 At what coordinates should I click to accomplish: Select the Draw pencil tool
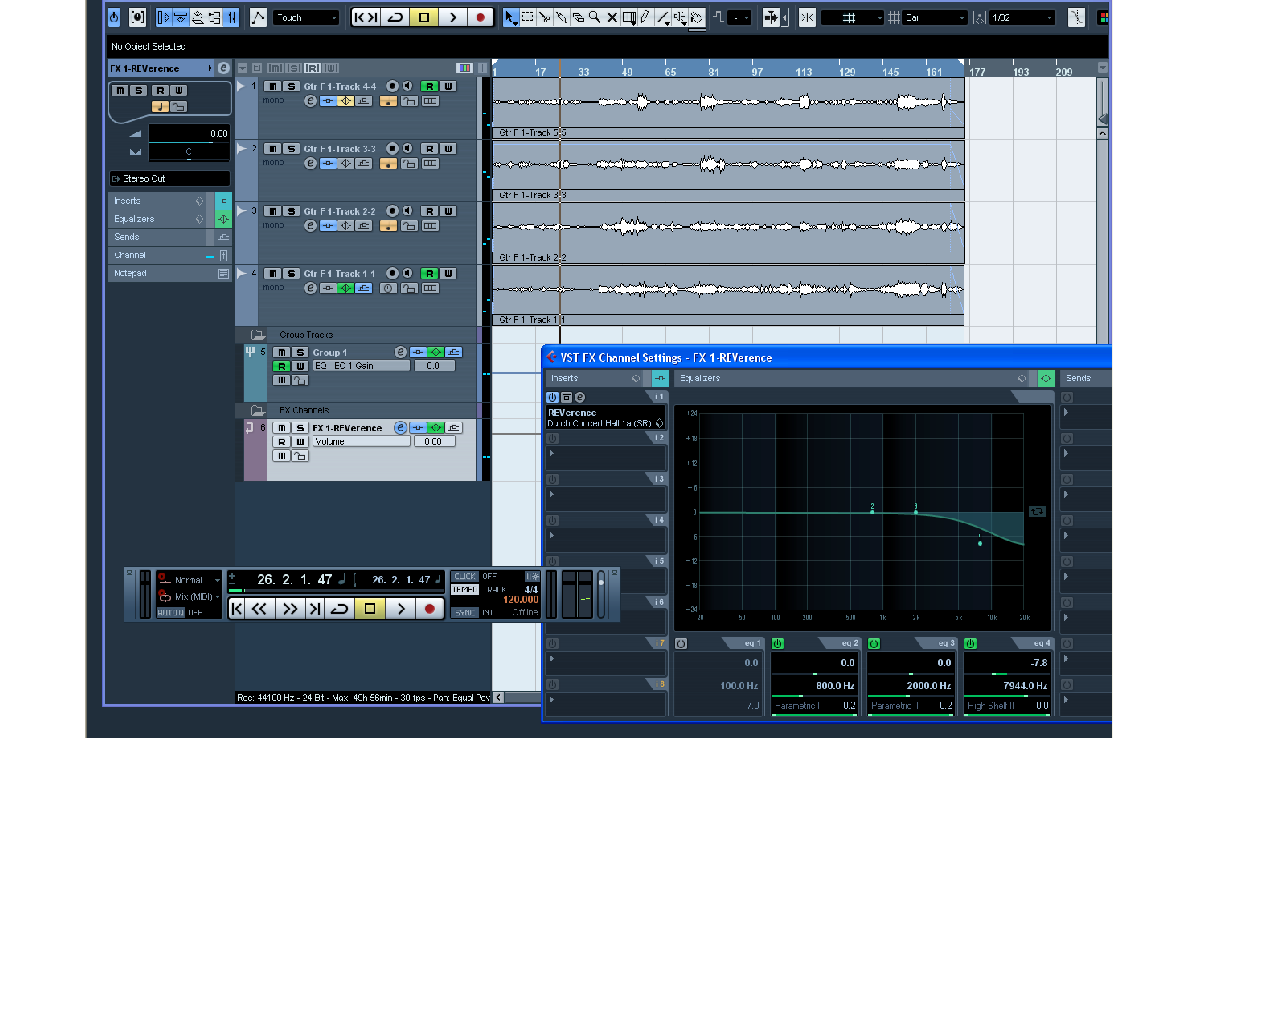(646, 17)
